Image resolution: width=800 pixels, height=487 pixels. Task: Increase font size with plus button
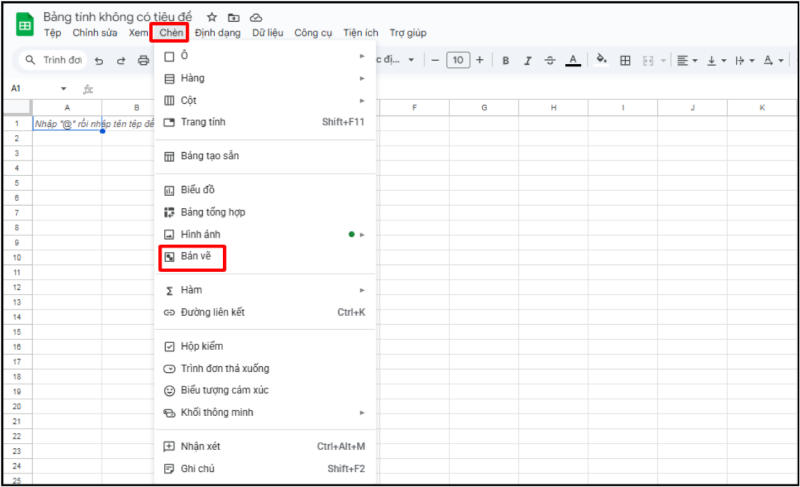pyautogui.click(x=480, y=61)
